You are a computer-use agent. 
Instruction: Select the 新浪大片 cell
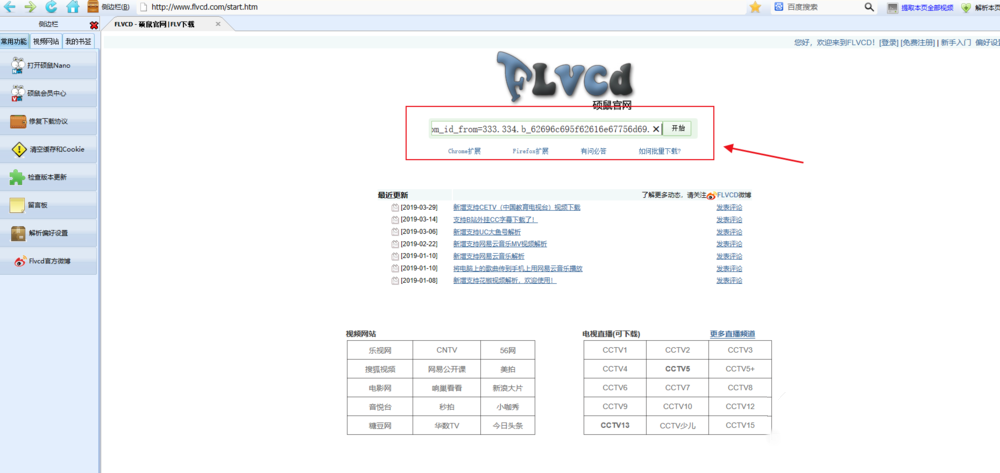pos(508,388)
